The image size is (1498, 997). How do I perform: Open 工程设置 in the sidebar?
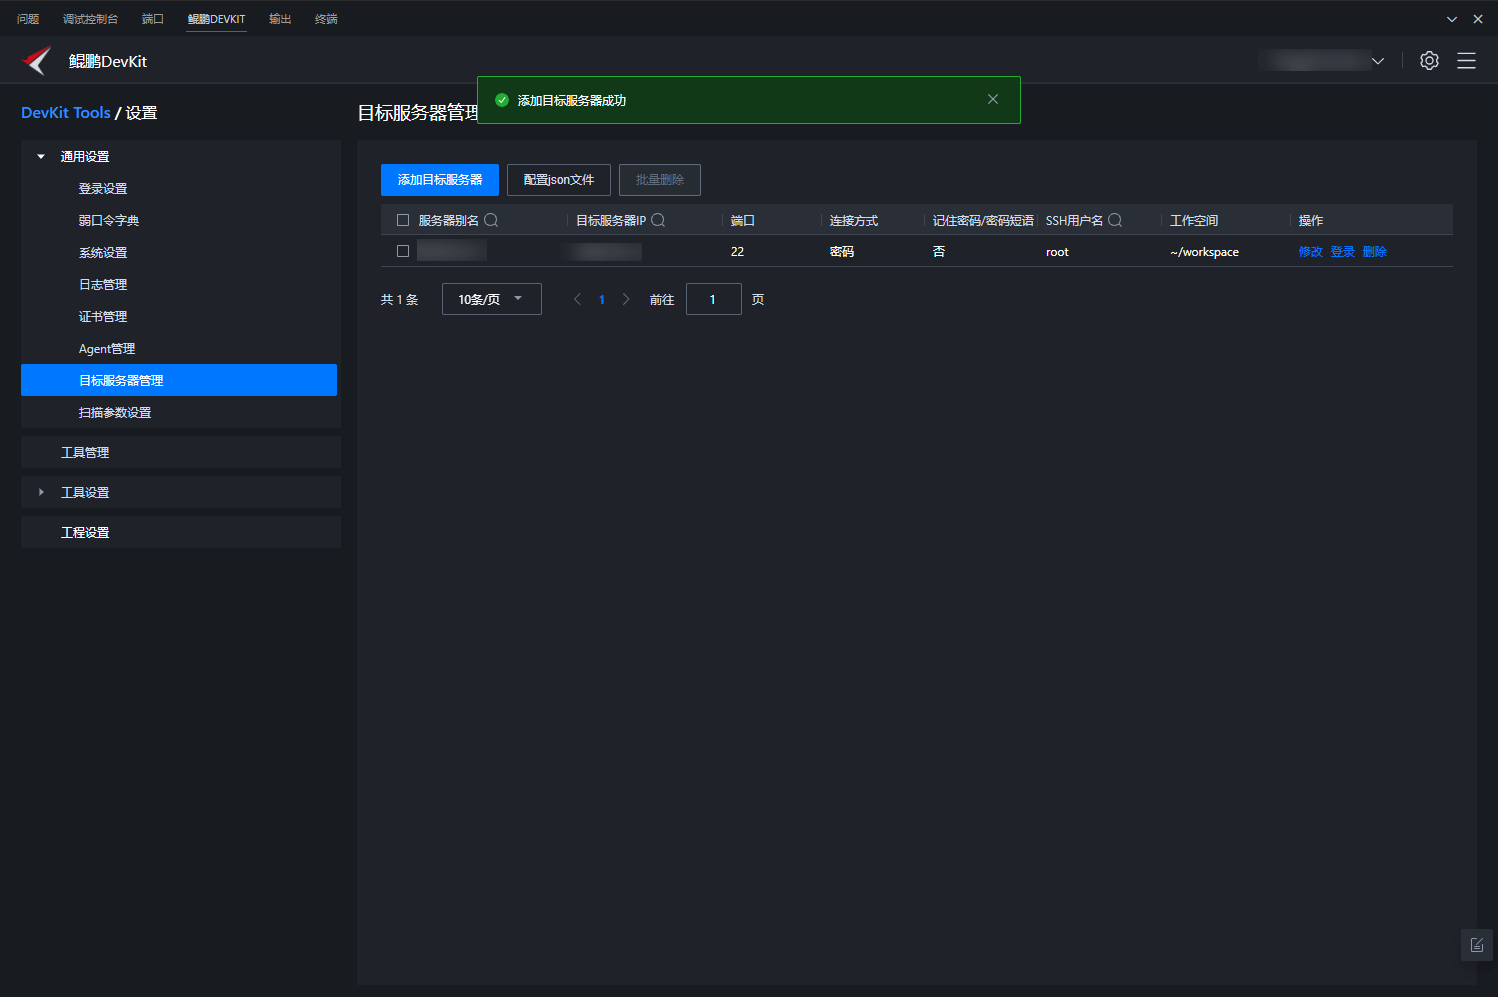(181, 532)
